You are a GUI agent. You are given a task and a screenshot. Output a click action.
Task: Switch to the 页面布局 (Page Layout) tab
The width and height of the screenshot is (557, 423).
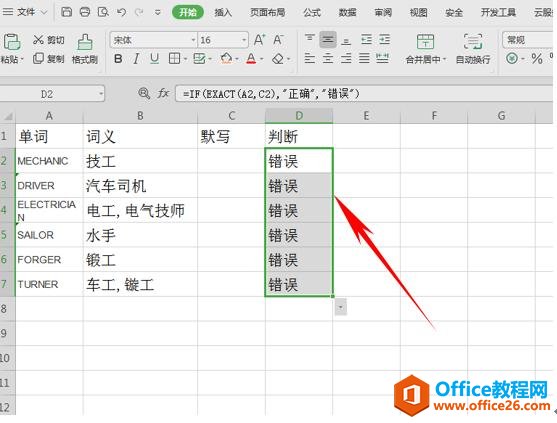[x=267, y=13]
